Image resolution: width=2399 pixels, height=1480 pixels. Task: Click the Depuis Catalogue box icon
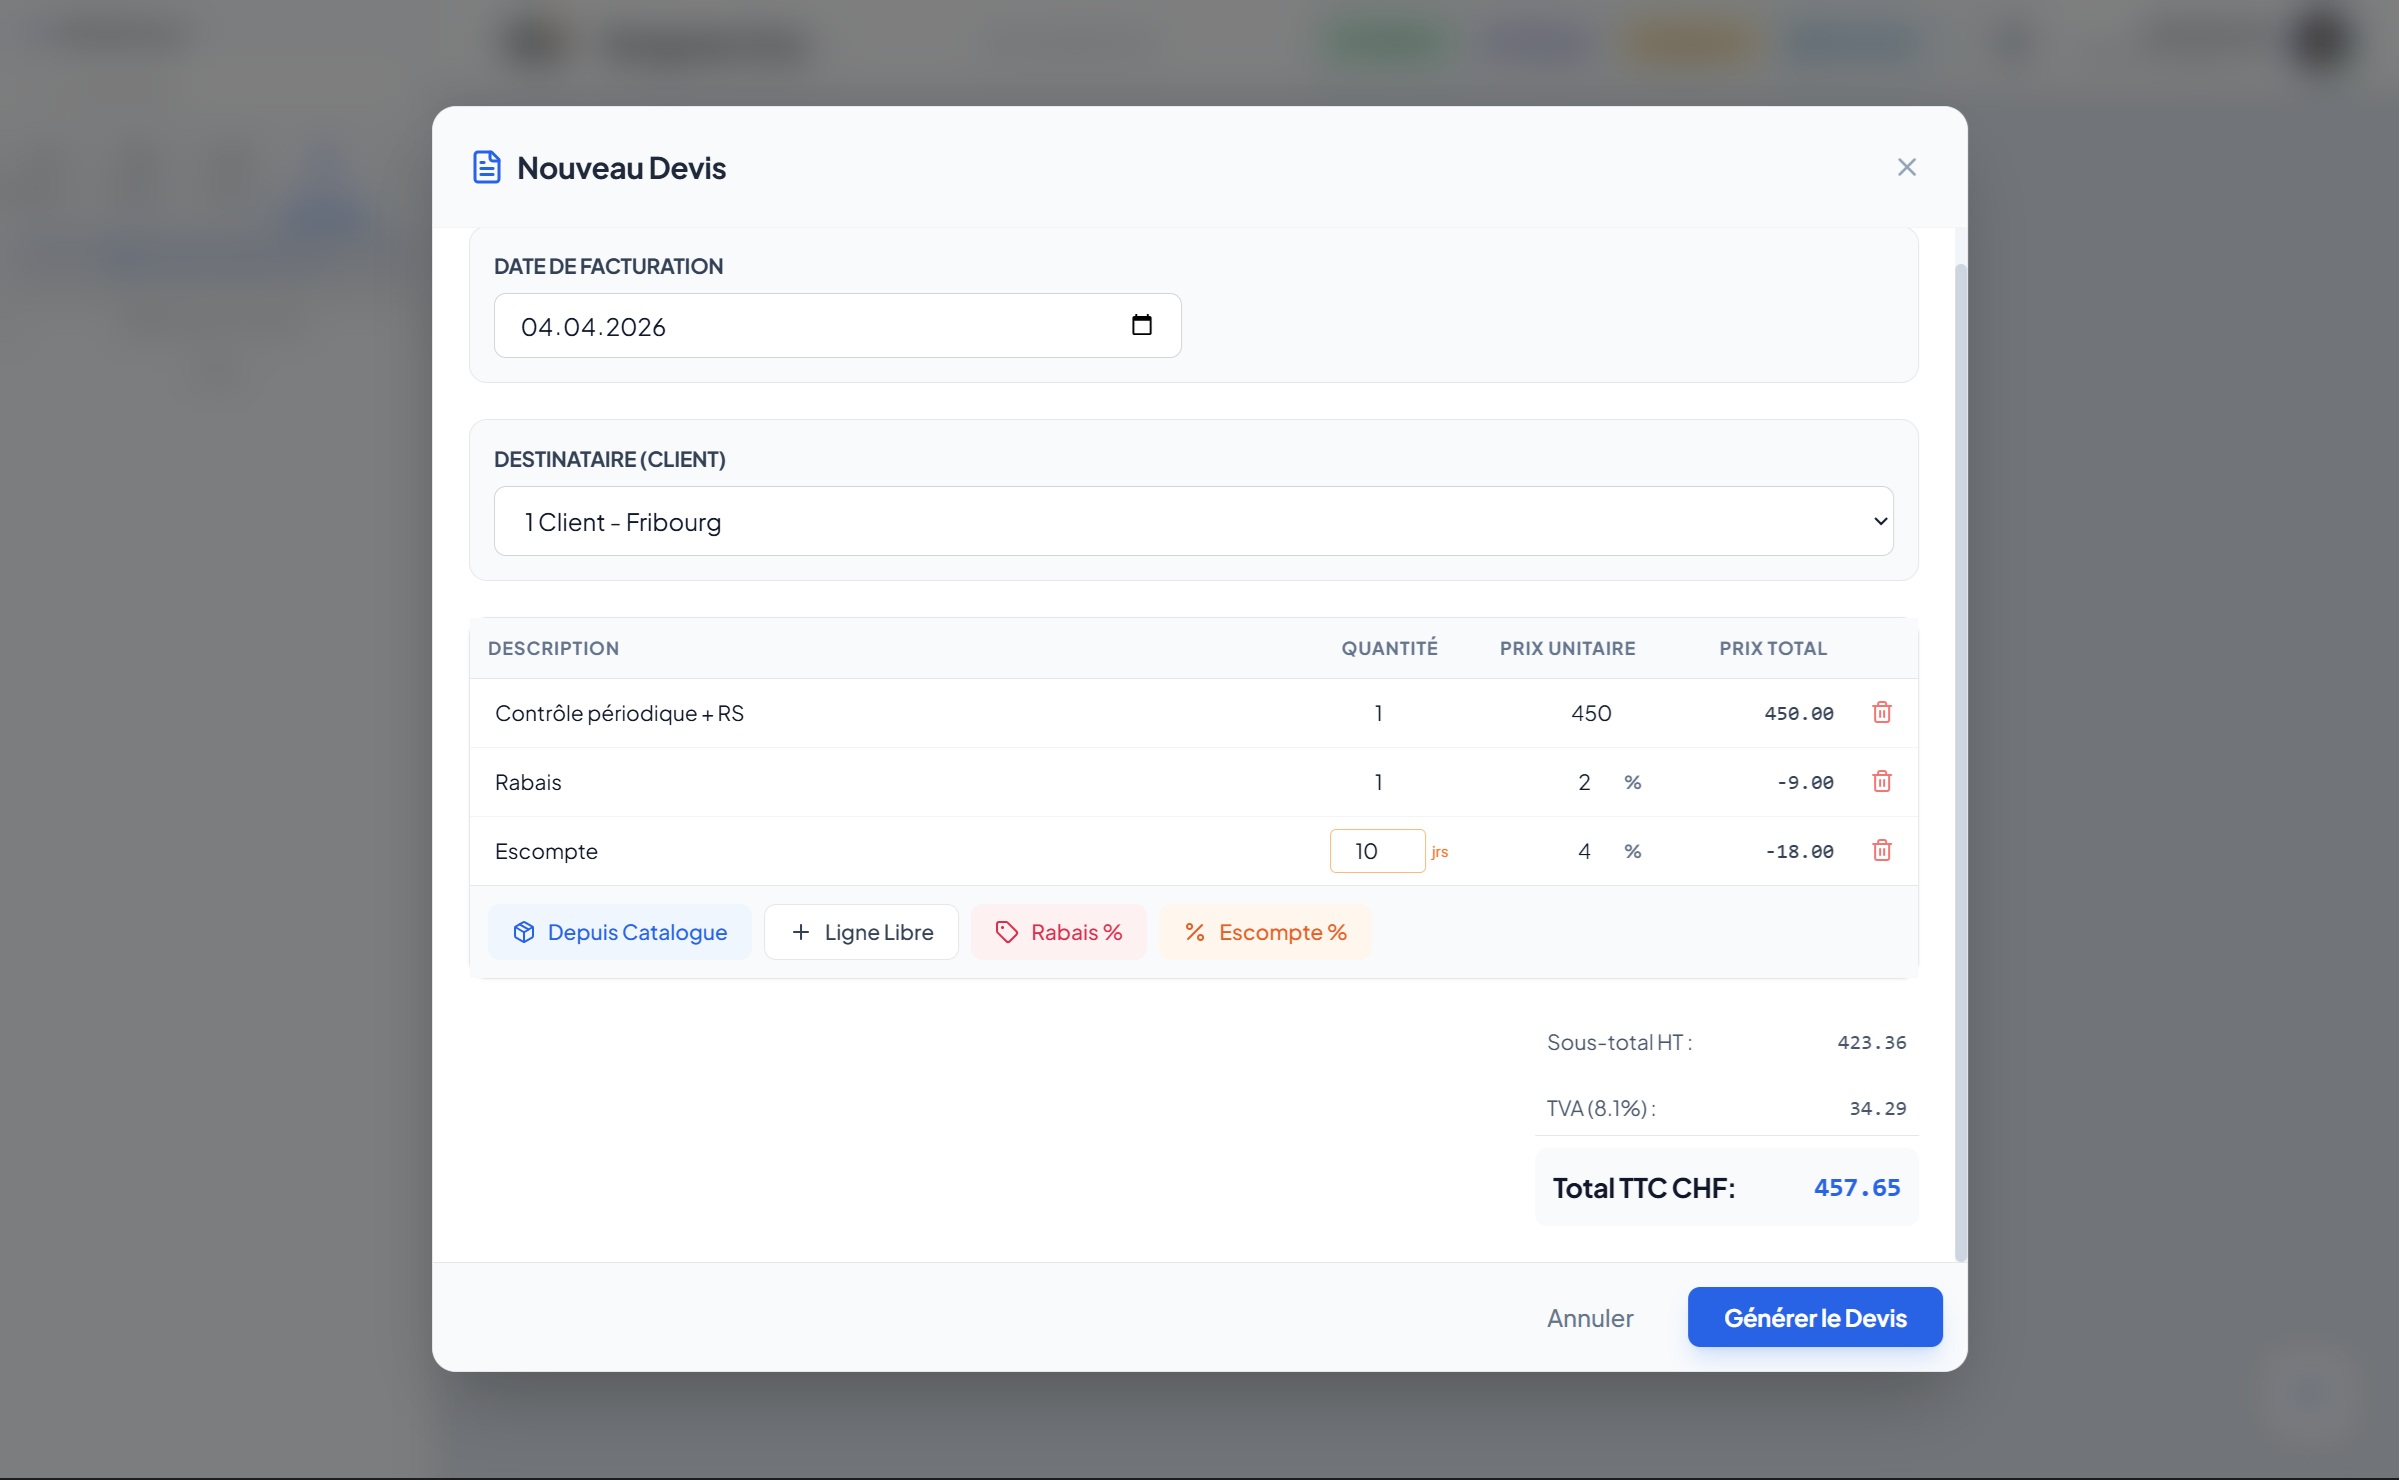524,932
